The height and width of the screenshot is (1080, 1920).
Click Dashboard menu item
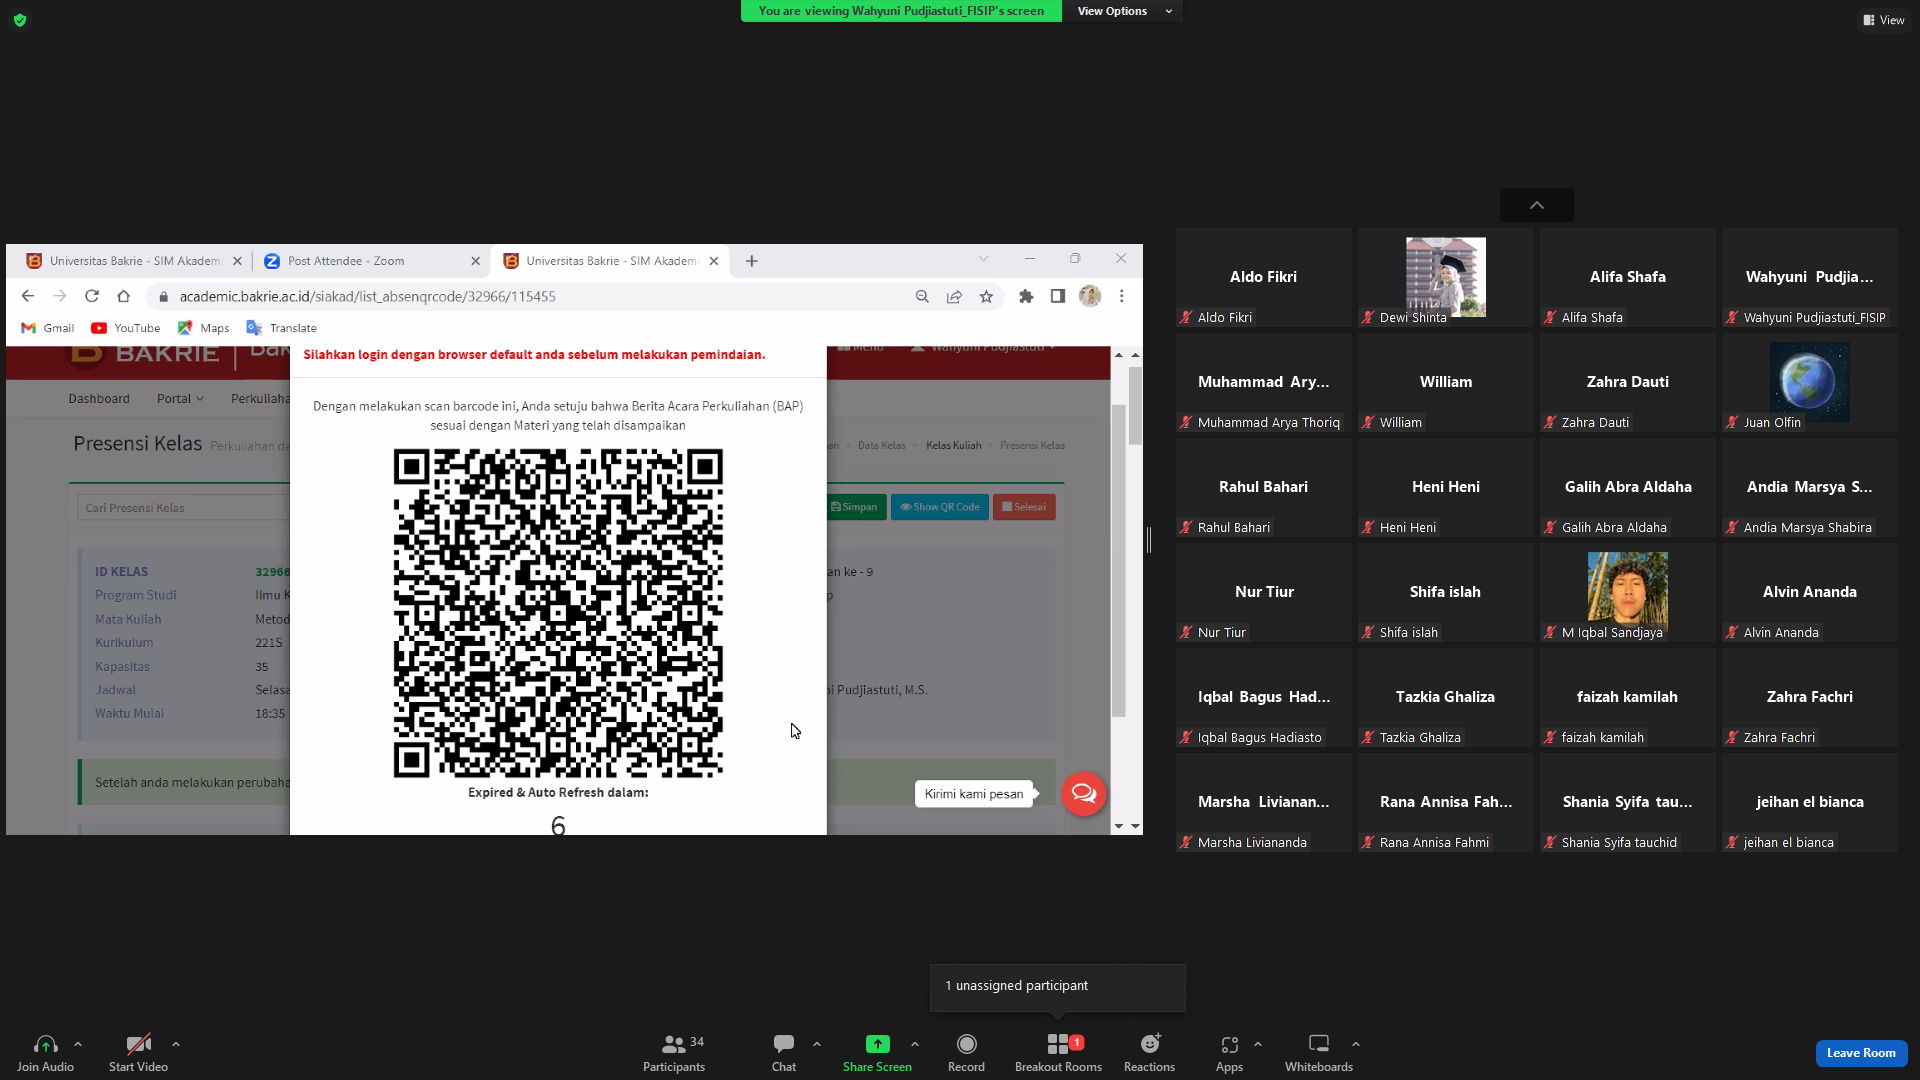[x=99, y=399]
